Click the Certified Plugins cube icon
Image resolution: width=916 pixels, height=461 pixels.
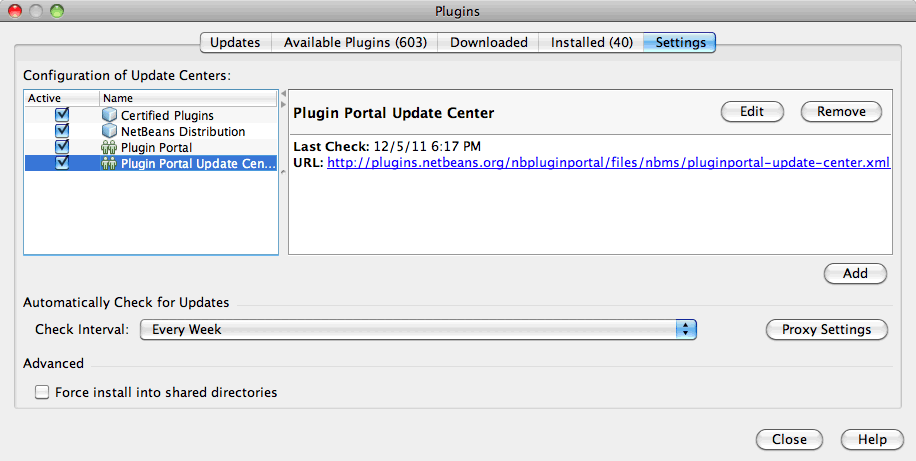[x=109, y=116]
